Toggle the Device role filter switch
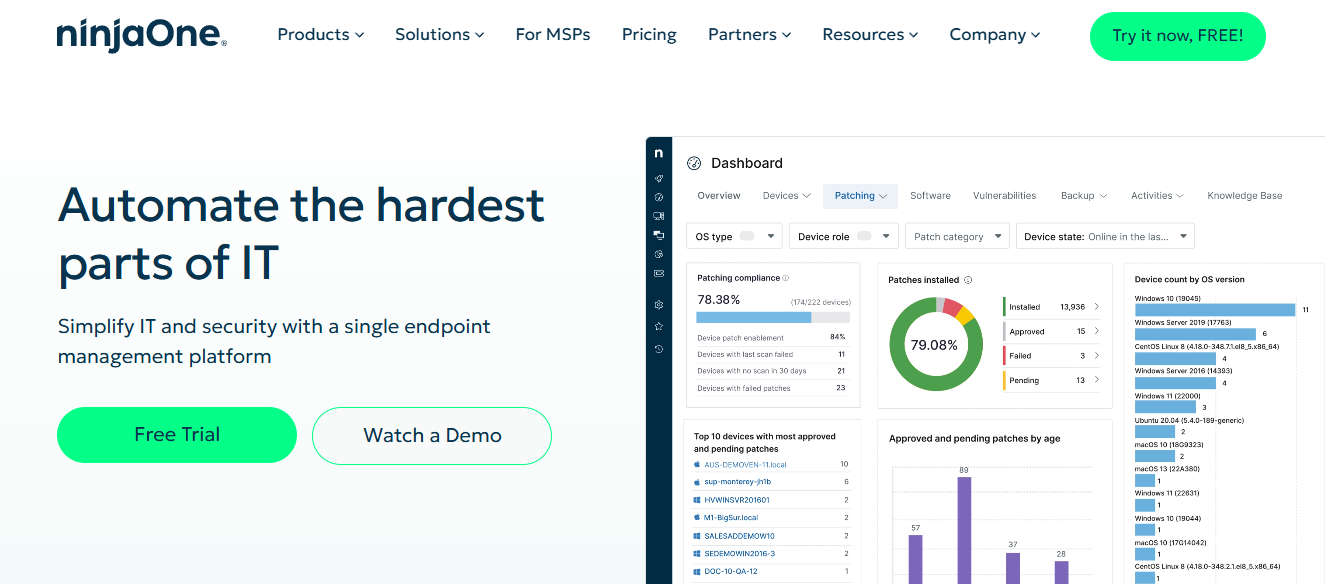1325x584 pixels. coord(868,236)
